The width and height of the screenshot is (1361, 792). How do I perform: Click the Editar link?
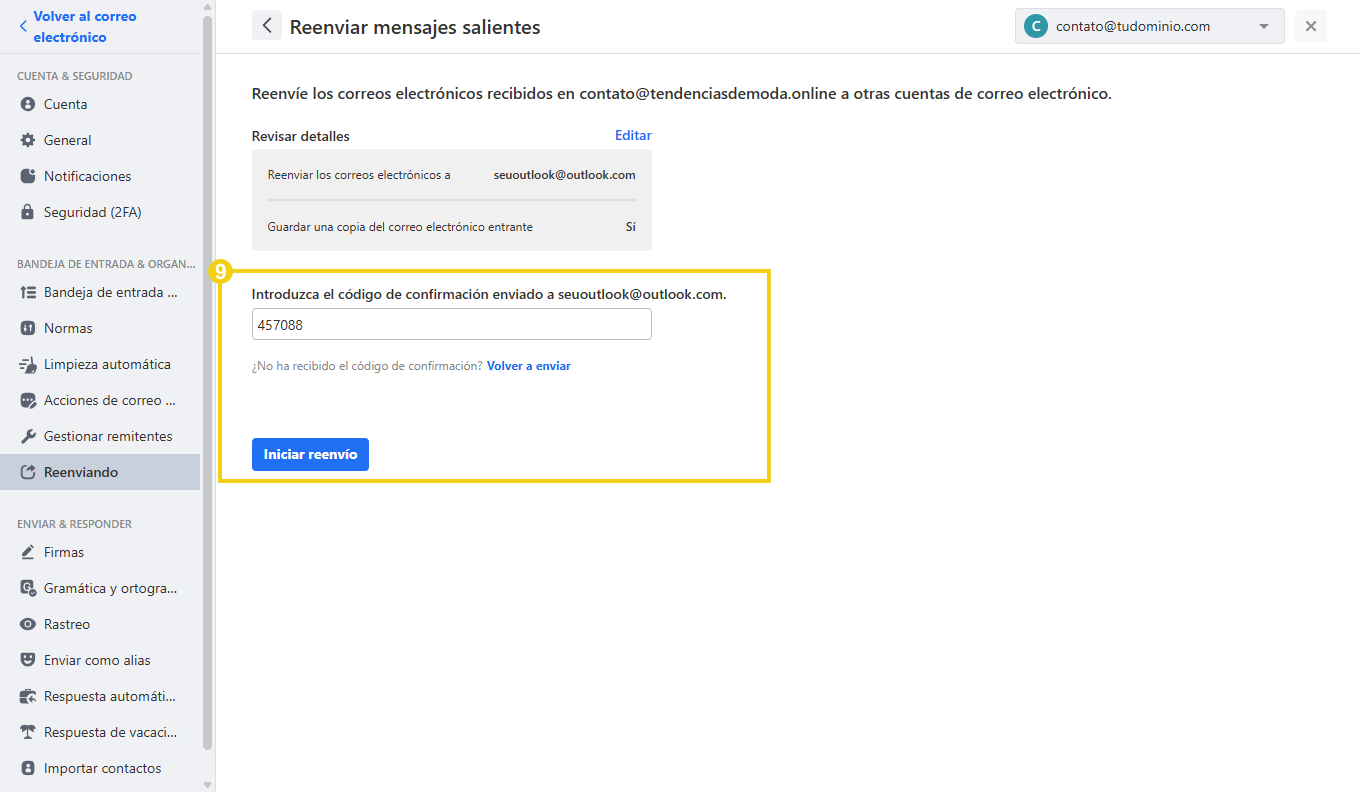point(633,135)
